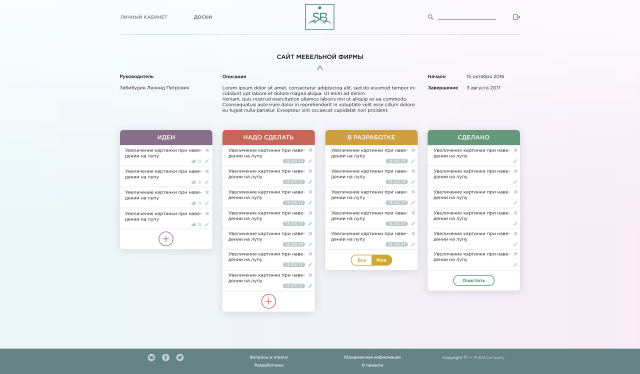Select the Мои filter option
The image size is (640, 374).
(382, 260)
